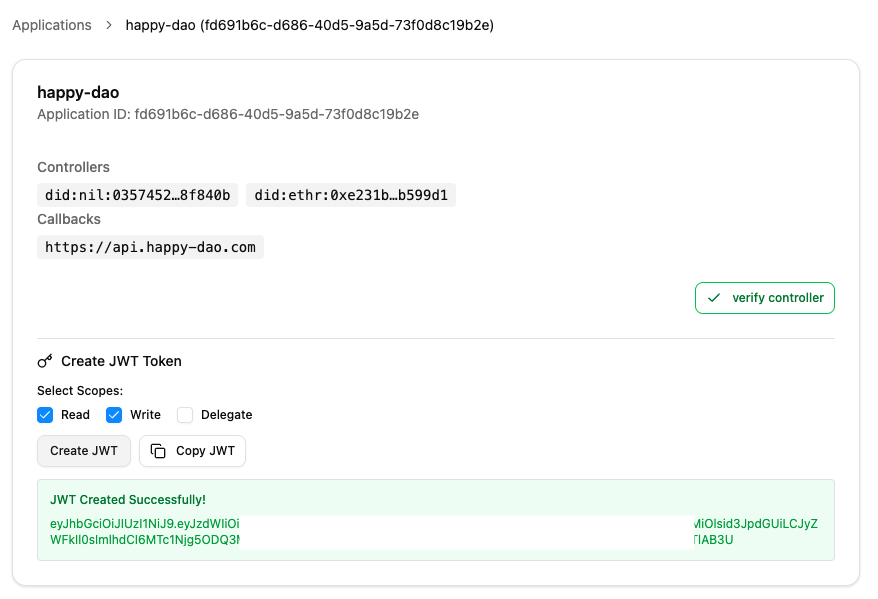
Task: Select the did:nil controller chip
Action: tap(138, 195)
